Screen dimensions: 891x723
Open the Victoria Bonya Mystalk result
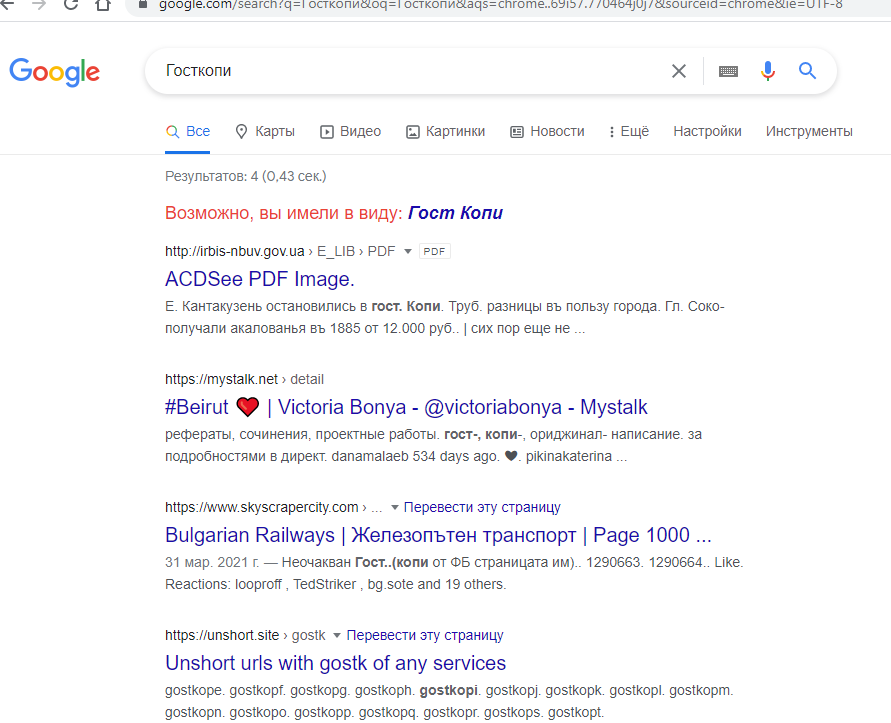click(x=406, y=407)
